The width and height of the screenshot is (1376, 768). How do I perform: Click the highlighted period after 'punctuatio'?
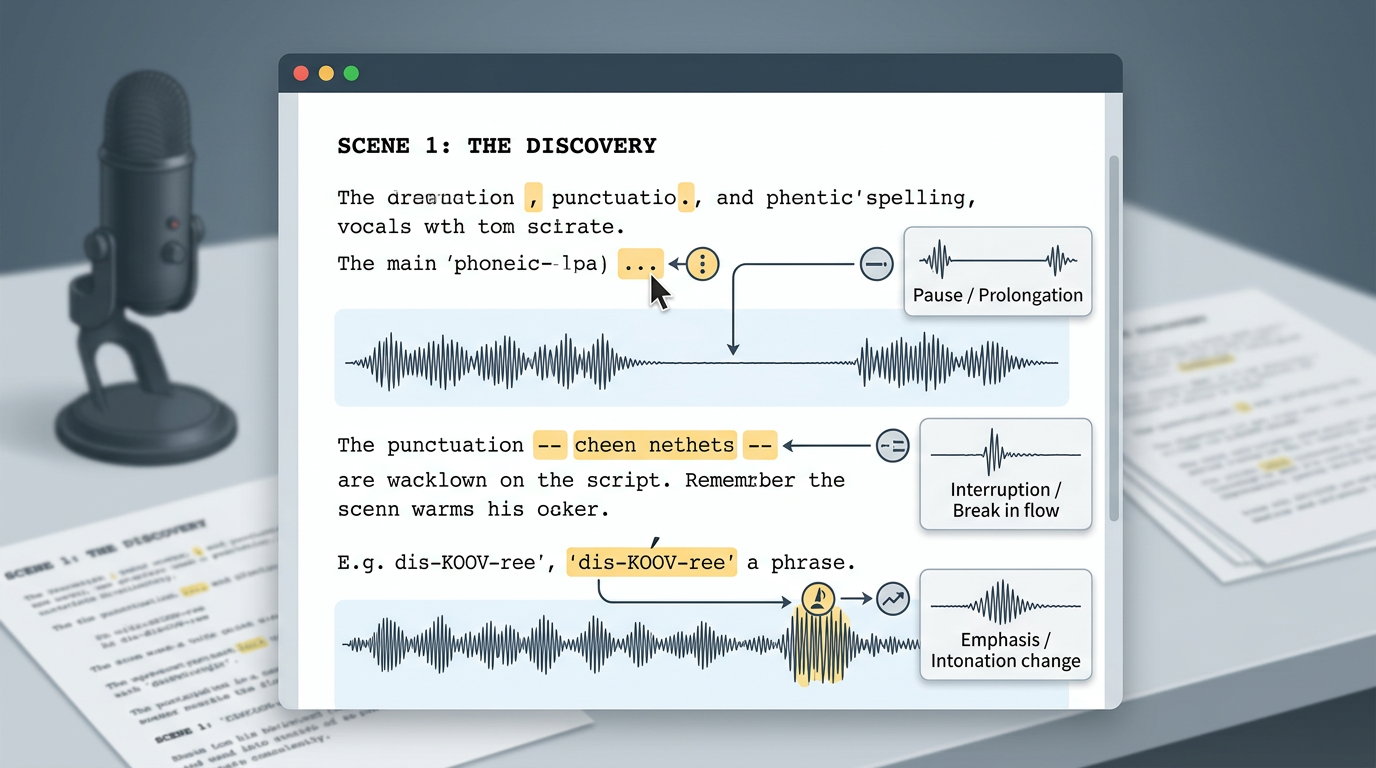[x=686, y=198]
